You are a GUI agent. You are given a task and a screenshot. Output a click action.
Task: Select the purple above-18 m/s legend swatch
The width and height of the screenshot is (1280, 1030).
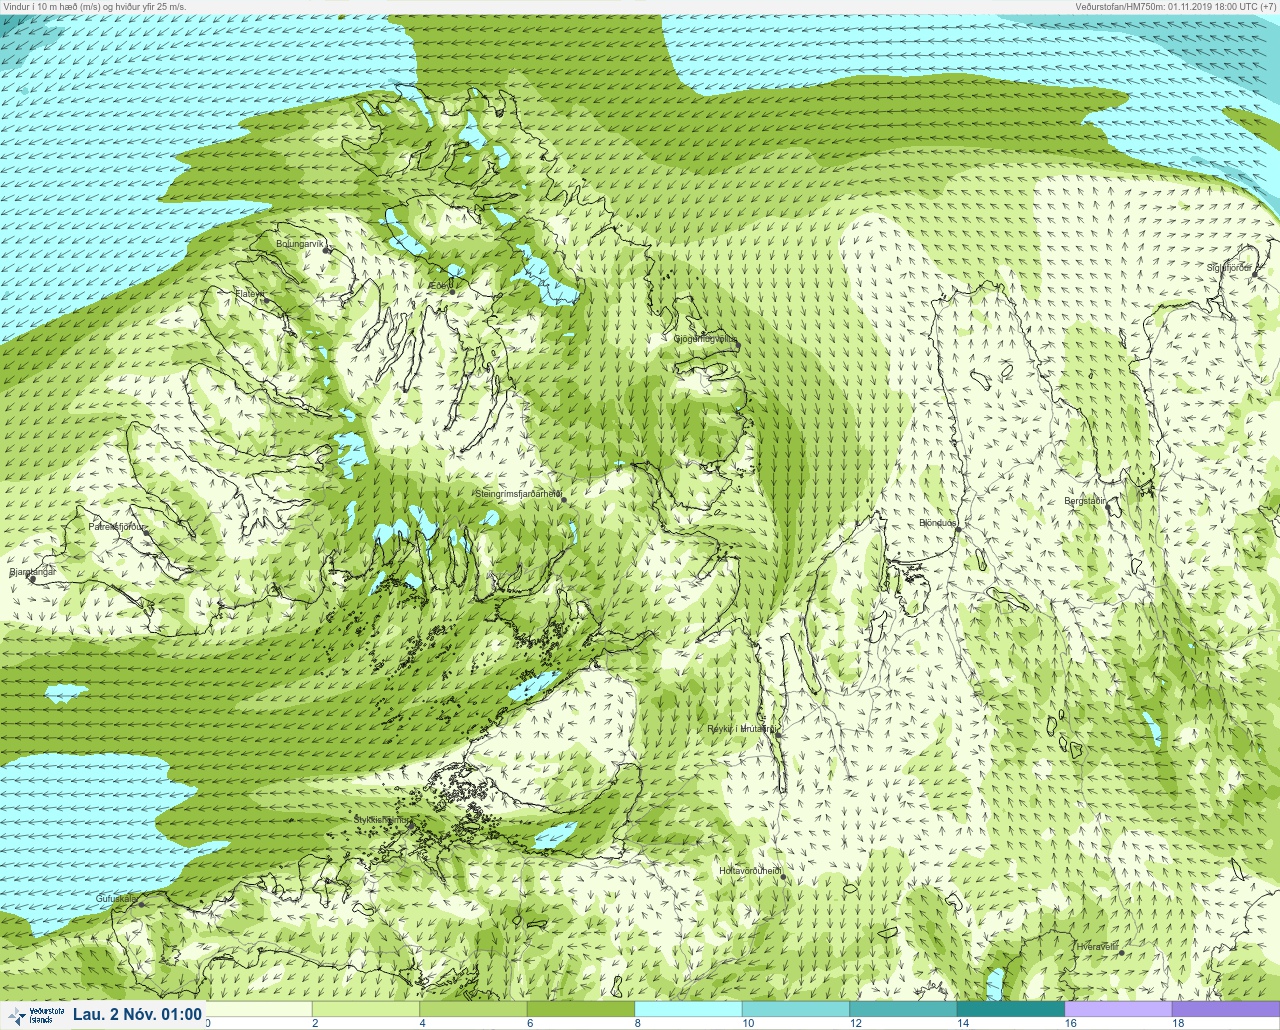coord(1226,1009)
